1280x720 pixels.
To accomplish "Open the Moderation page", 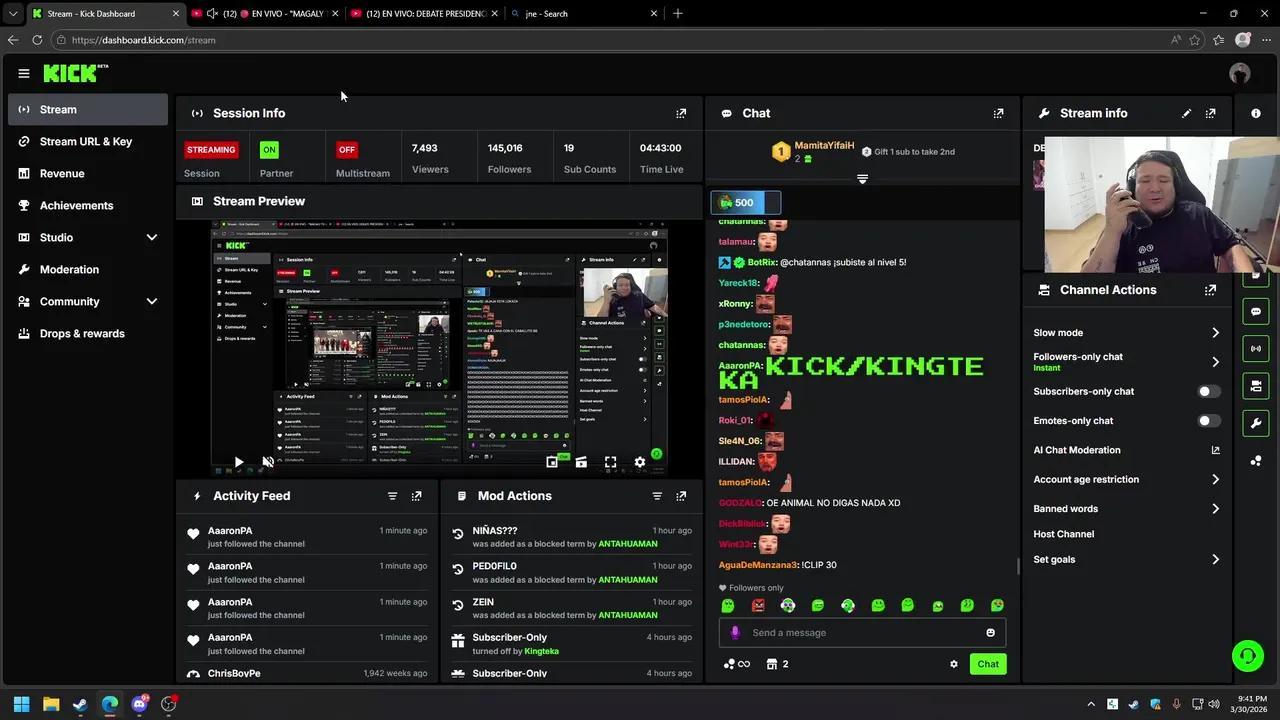I will point(88,270).
